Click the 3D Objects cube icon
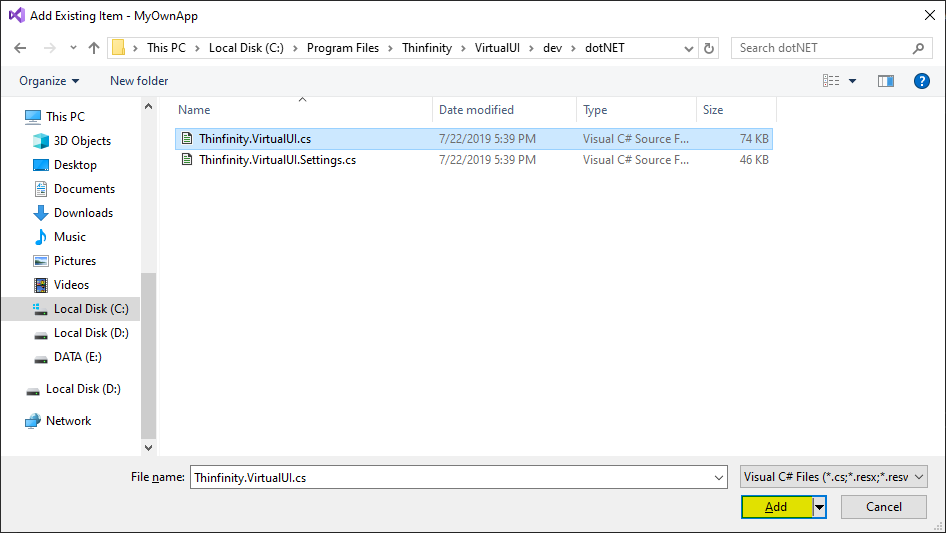 coord(40,141)
